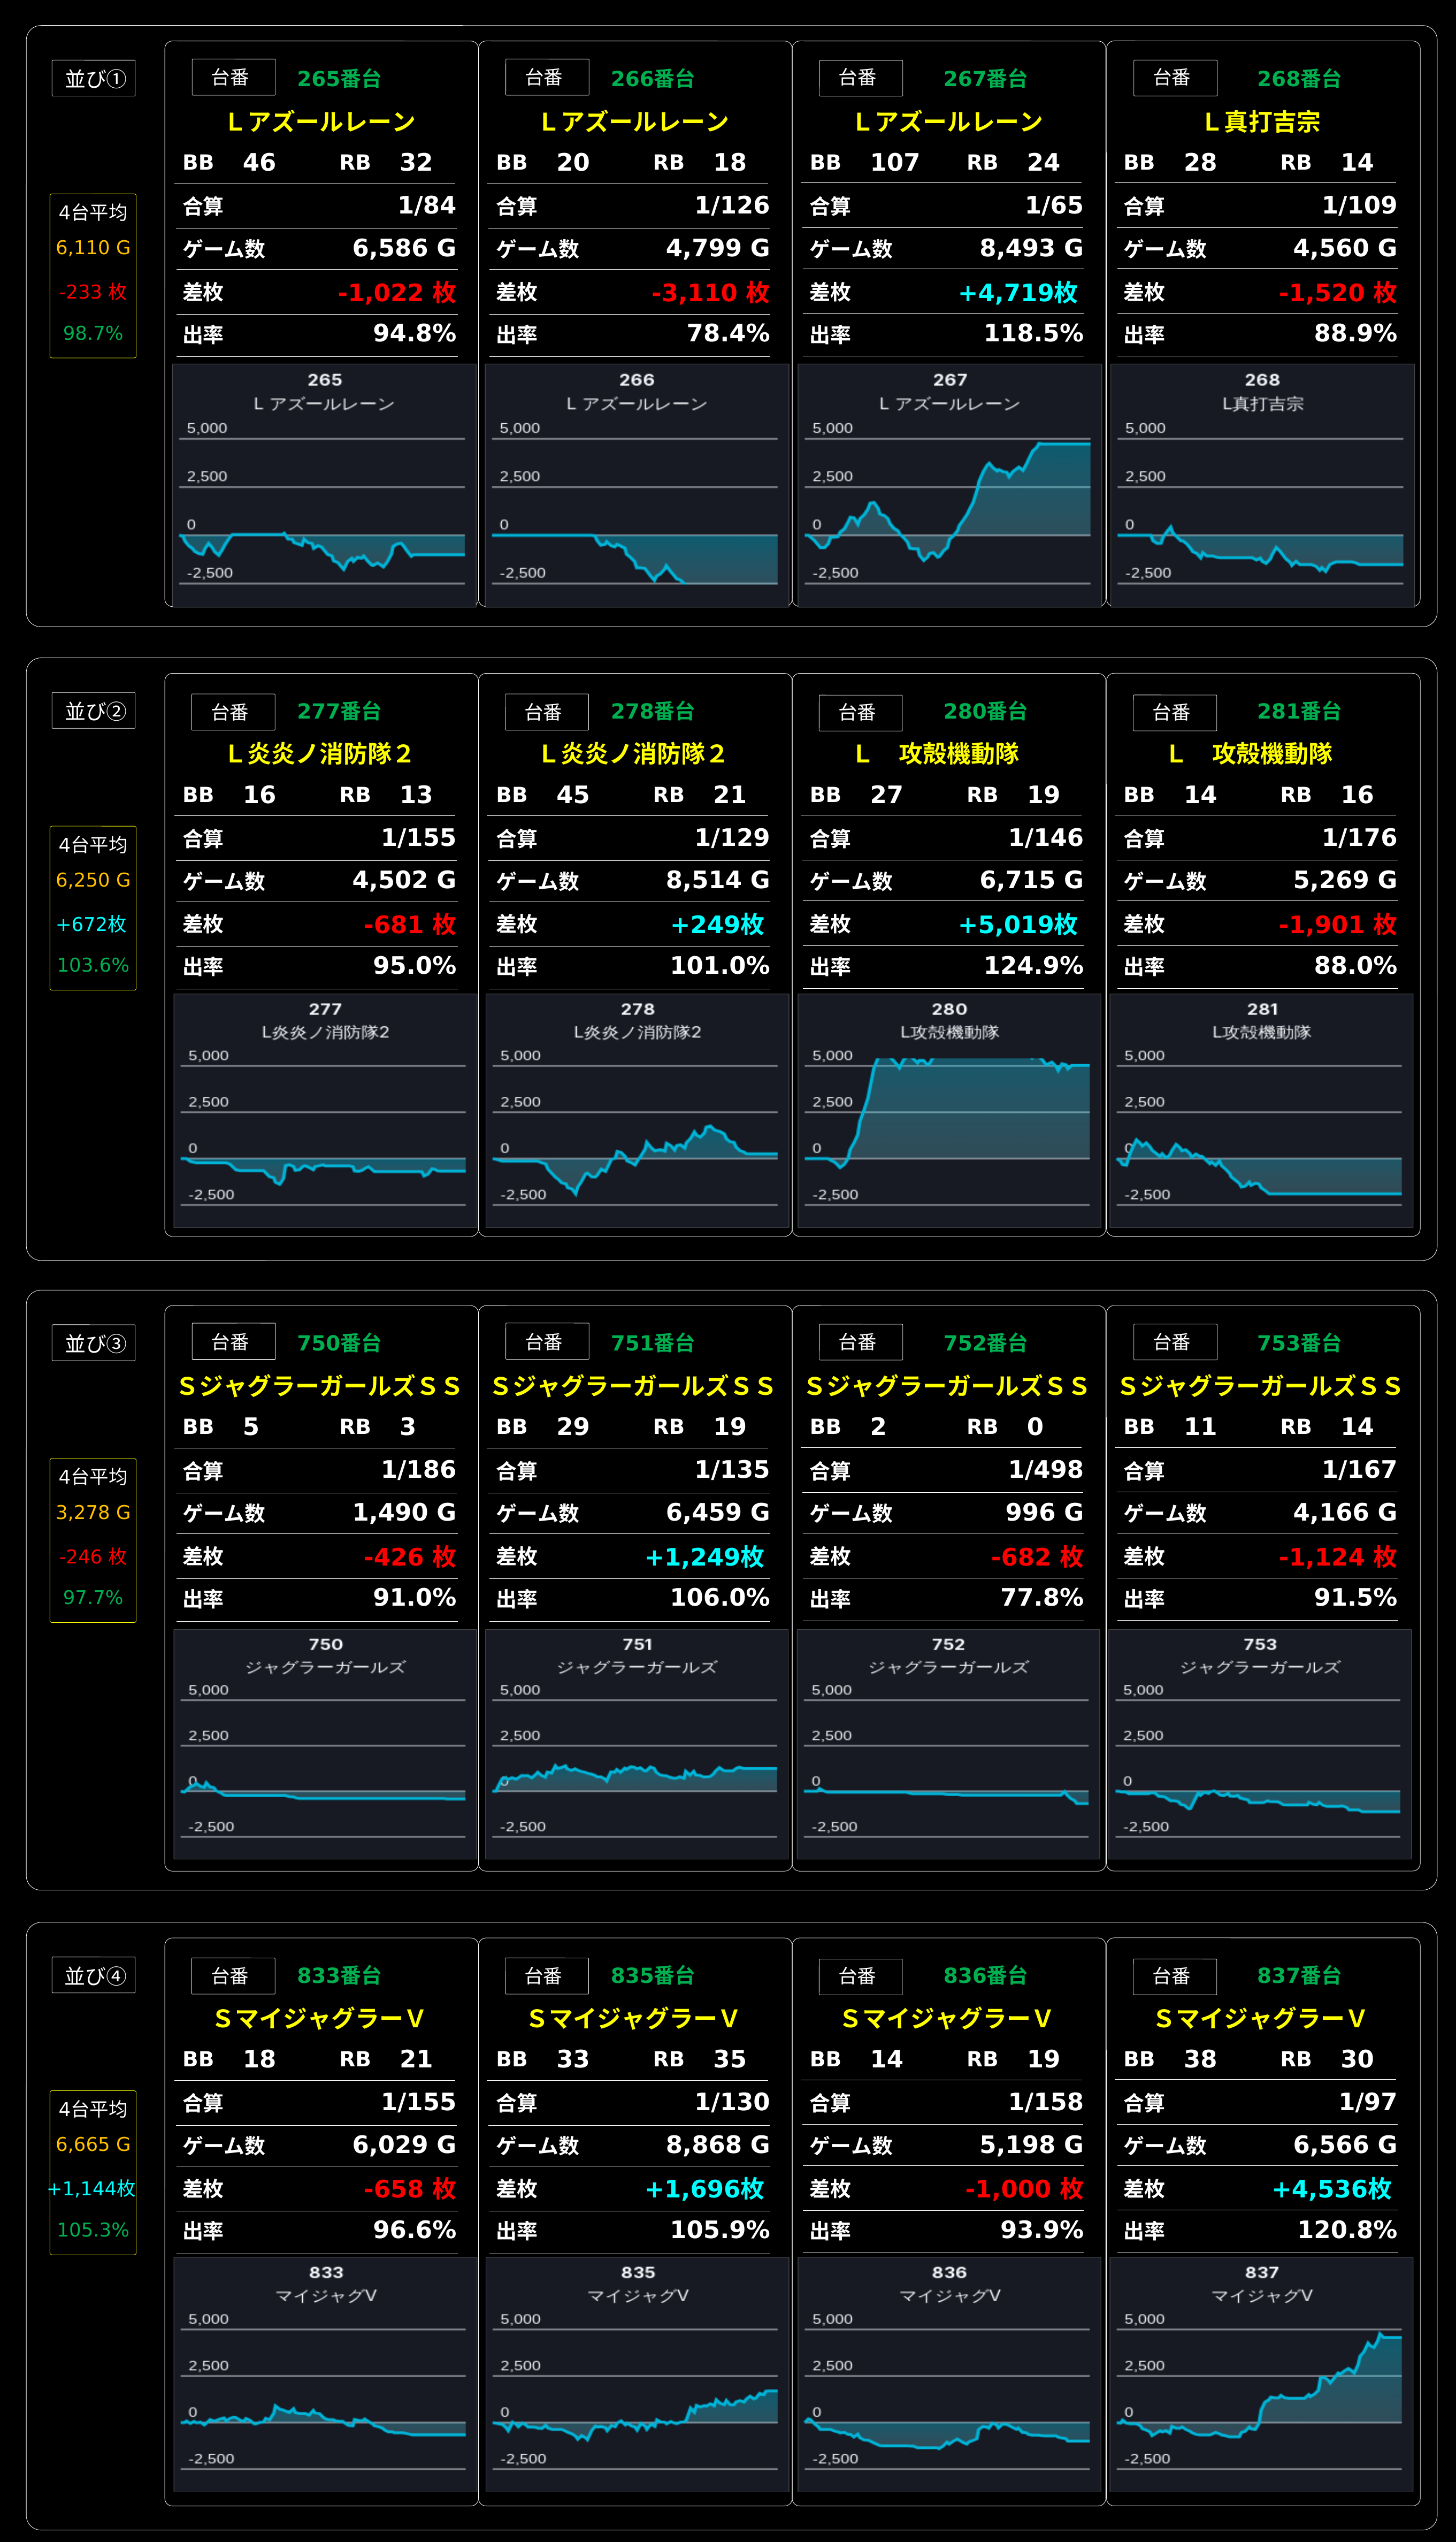Click the 並び① group label
The image size is (1456, 2542).
point(94,78)
